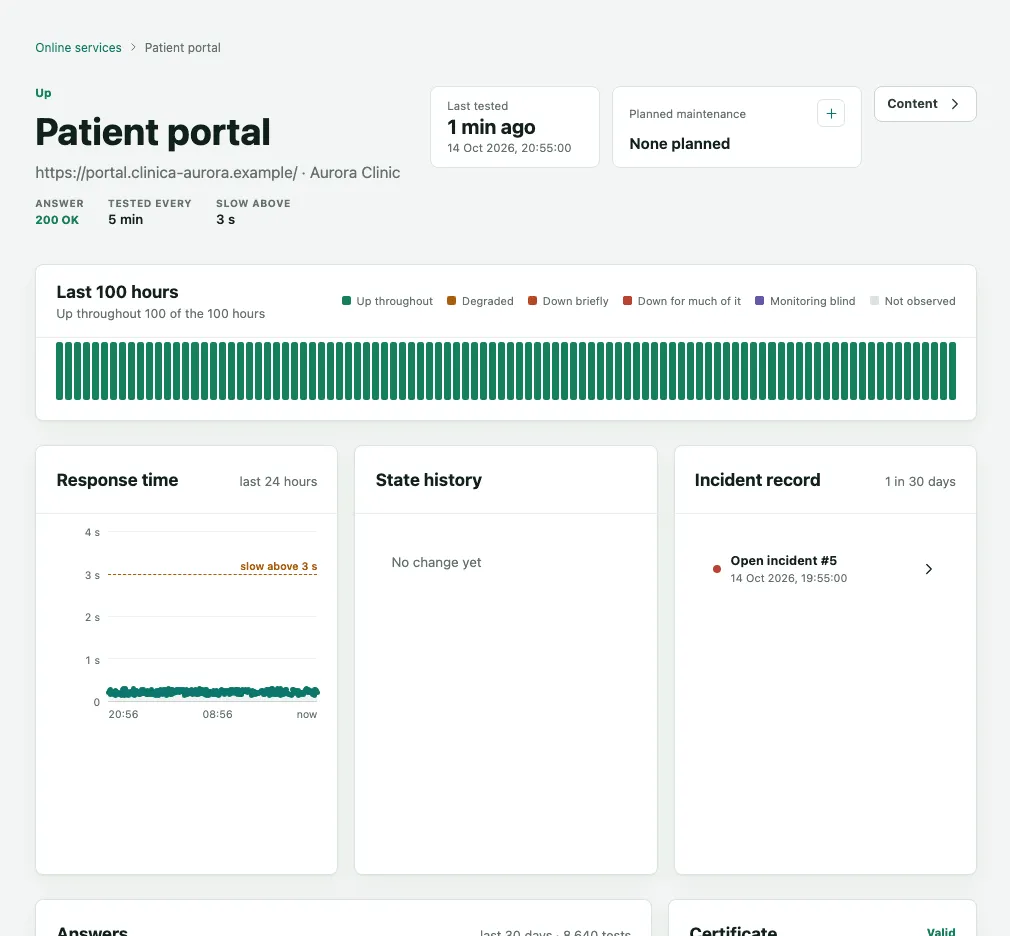This screenshot has width=1010, height=936.
Task: Add planned maintenance with the plus icon
Action: tap(831, 113)
